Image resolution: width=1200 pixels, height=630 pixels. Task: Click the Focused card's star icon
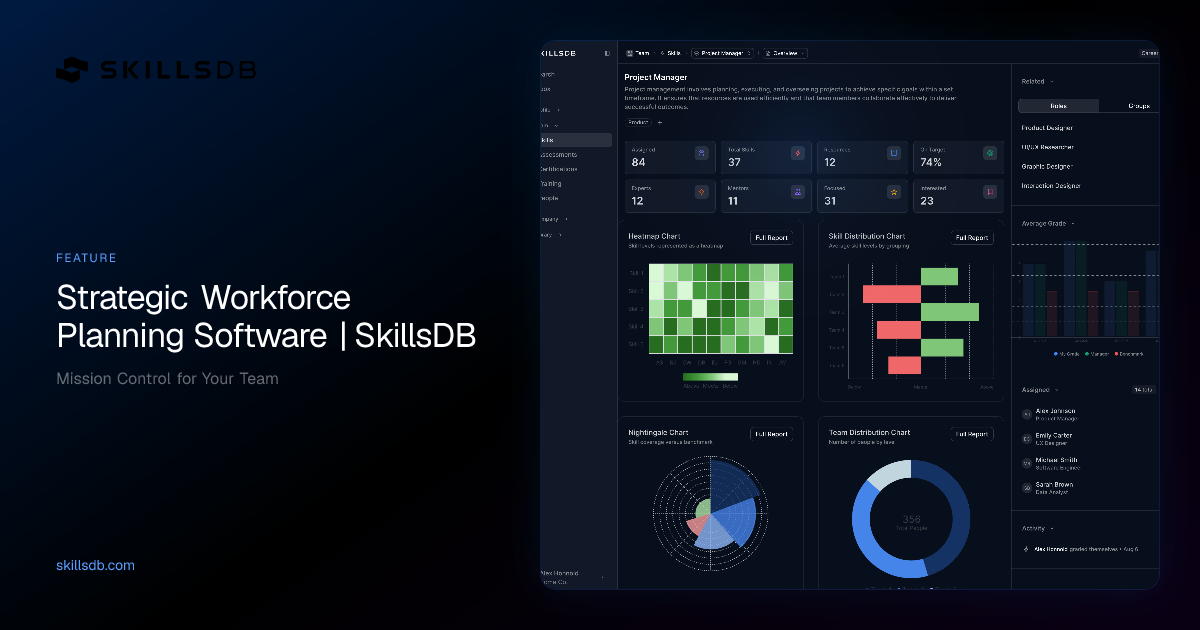(894, 192)
